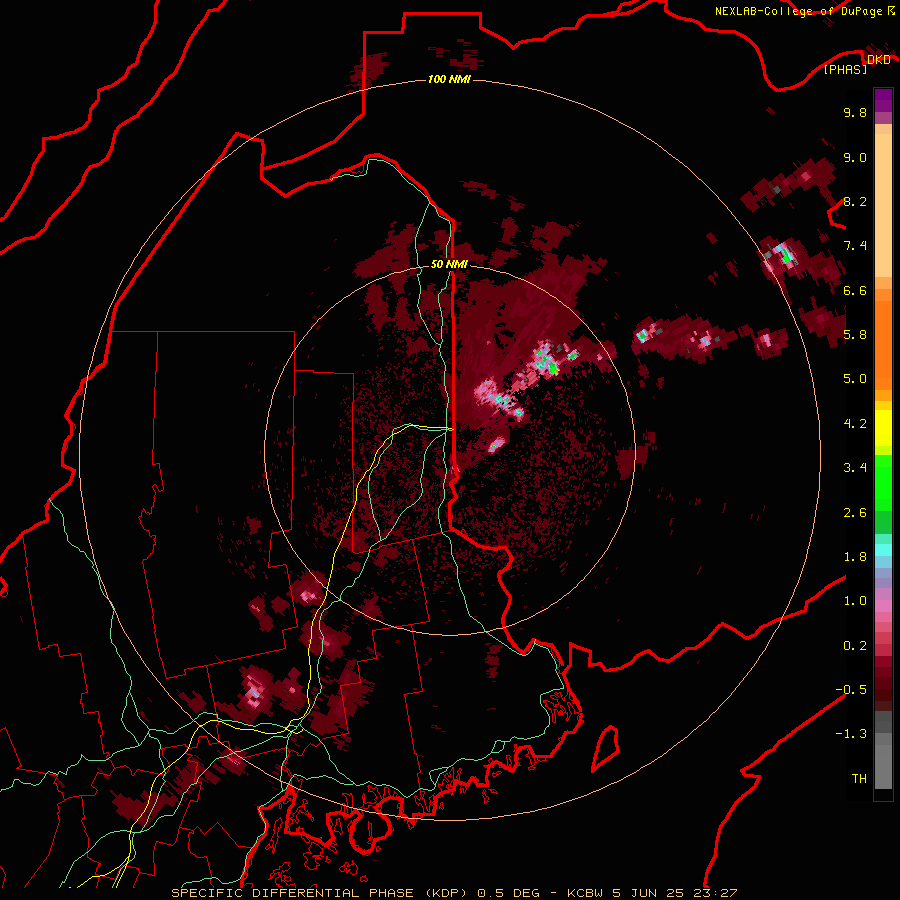The width and height of the screenshot is (900, 900).
Task: Click the 100 NMI range ring label
Action: (449, 79)
